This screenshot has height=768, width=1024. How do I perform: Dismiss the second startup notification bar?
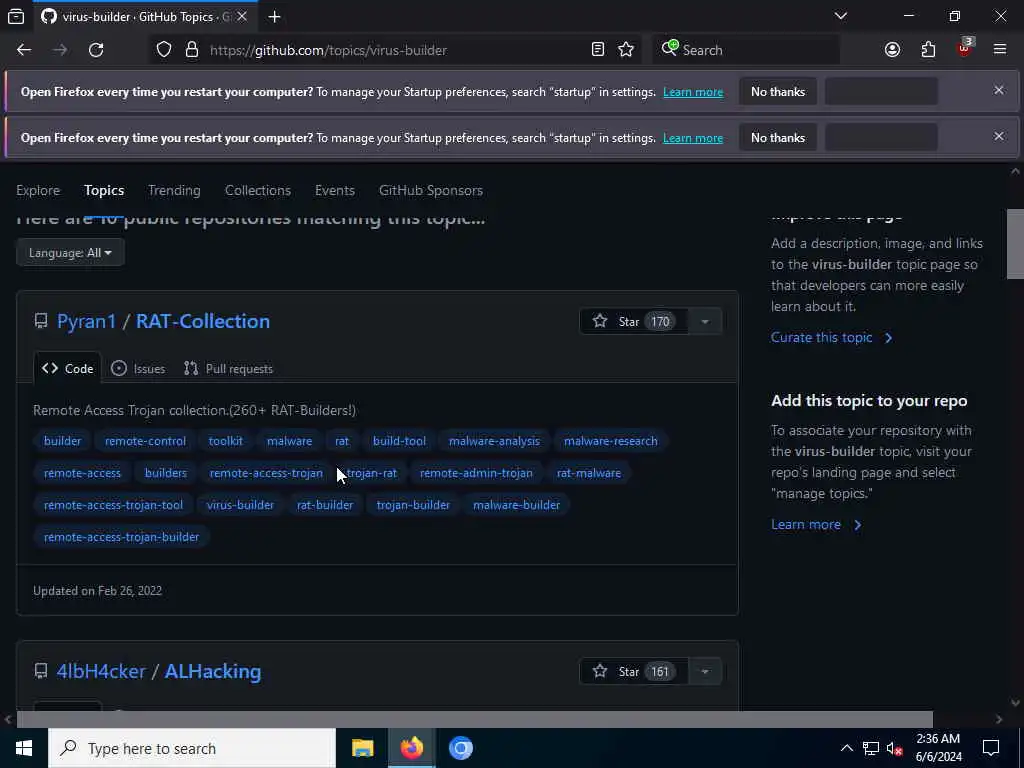pyautogui.click(x=999, y=136)
